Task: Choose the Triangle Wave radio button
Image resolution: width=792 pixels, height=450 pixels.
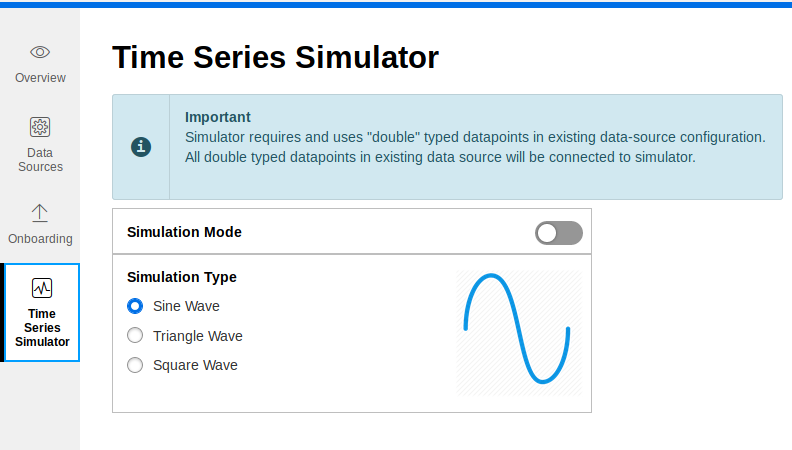Action: pyautogui.click(x=135, y=335)
